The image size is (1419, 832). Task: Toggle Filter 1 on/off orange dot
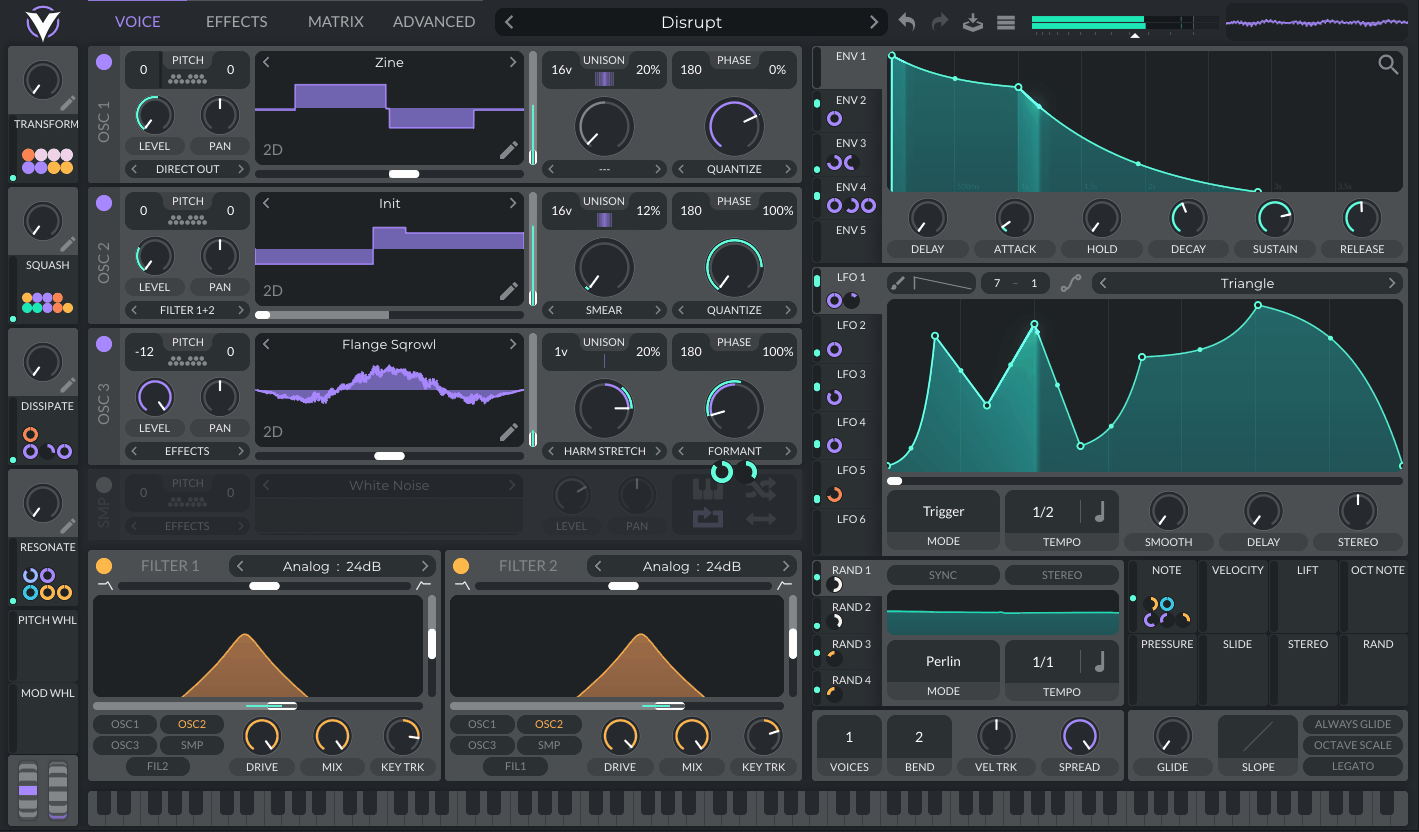pos(104,566)
